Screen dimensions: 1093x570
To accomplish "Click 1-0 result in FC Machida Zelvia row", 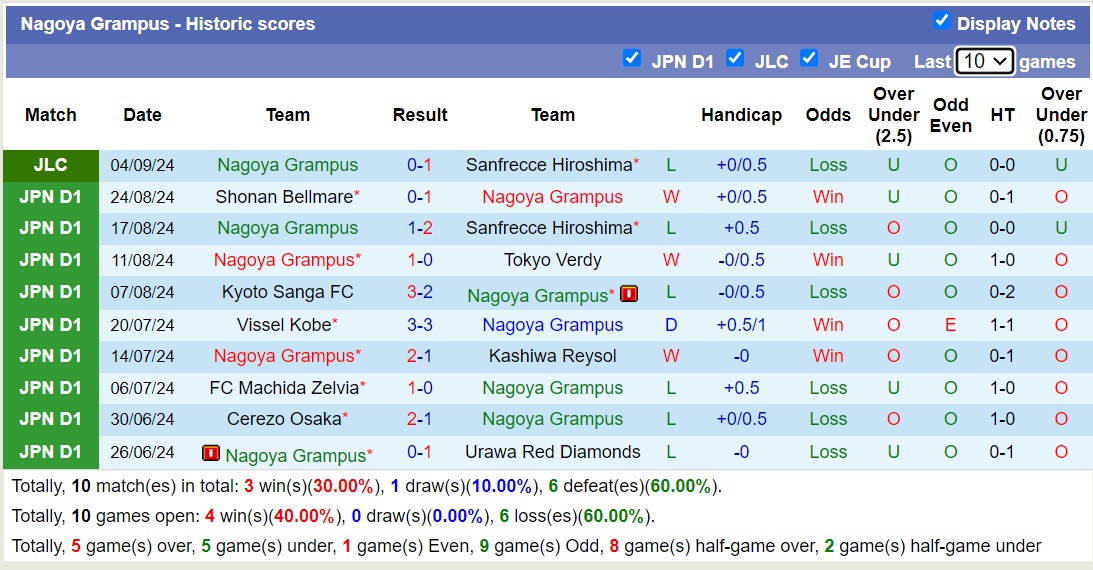I will [x=420, y=388].
